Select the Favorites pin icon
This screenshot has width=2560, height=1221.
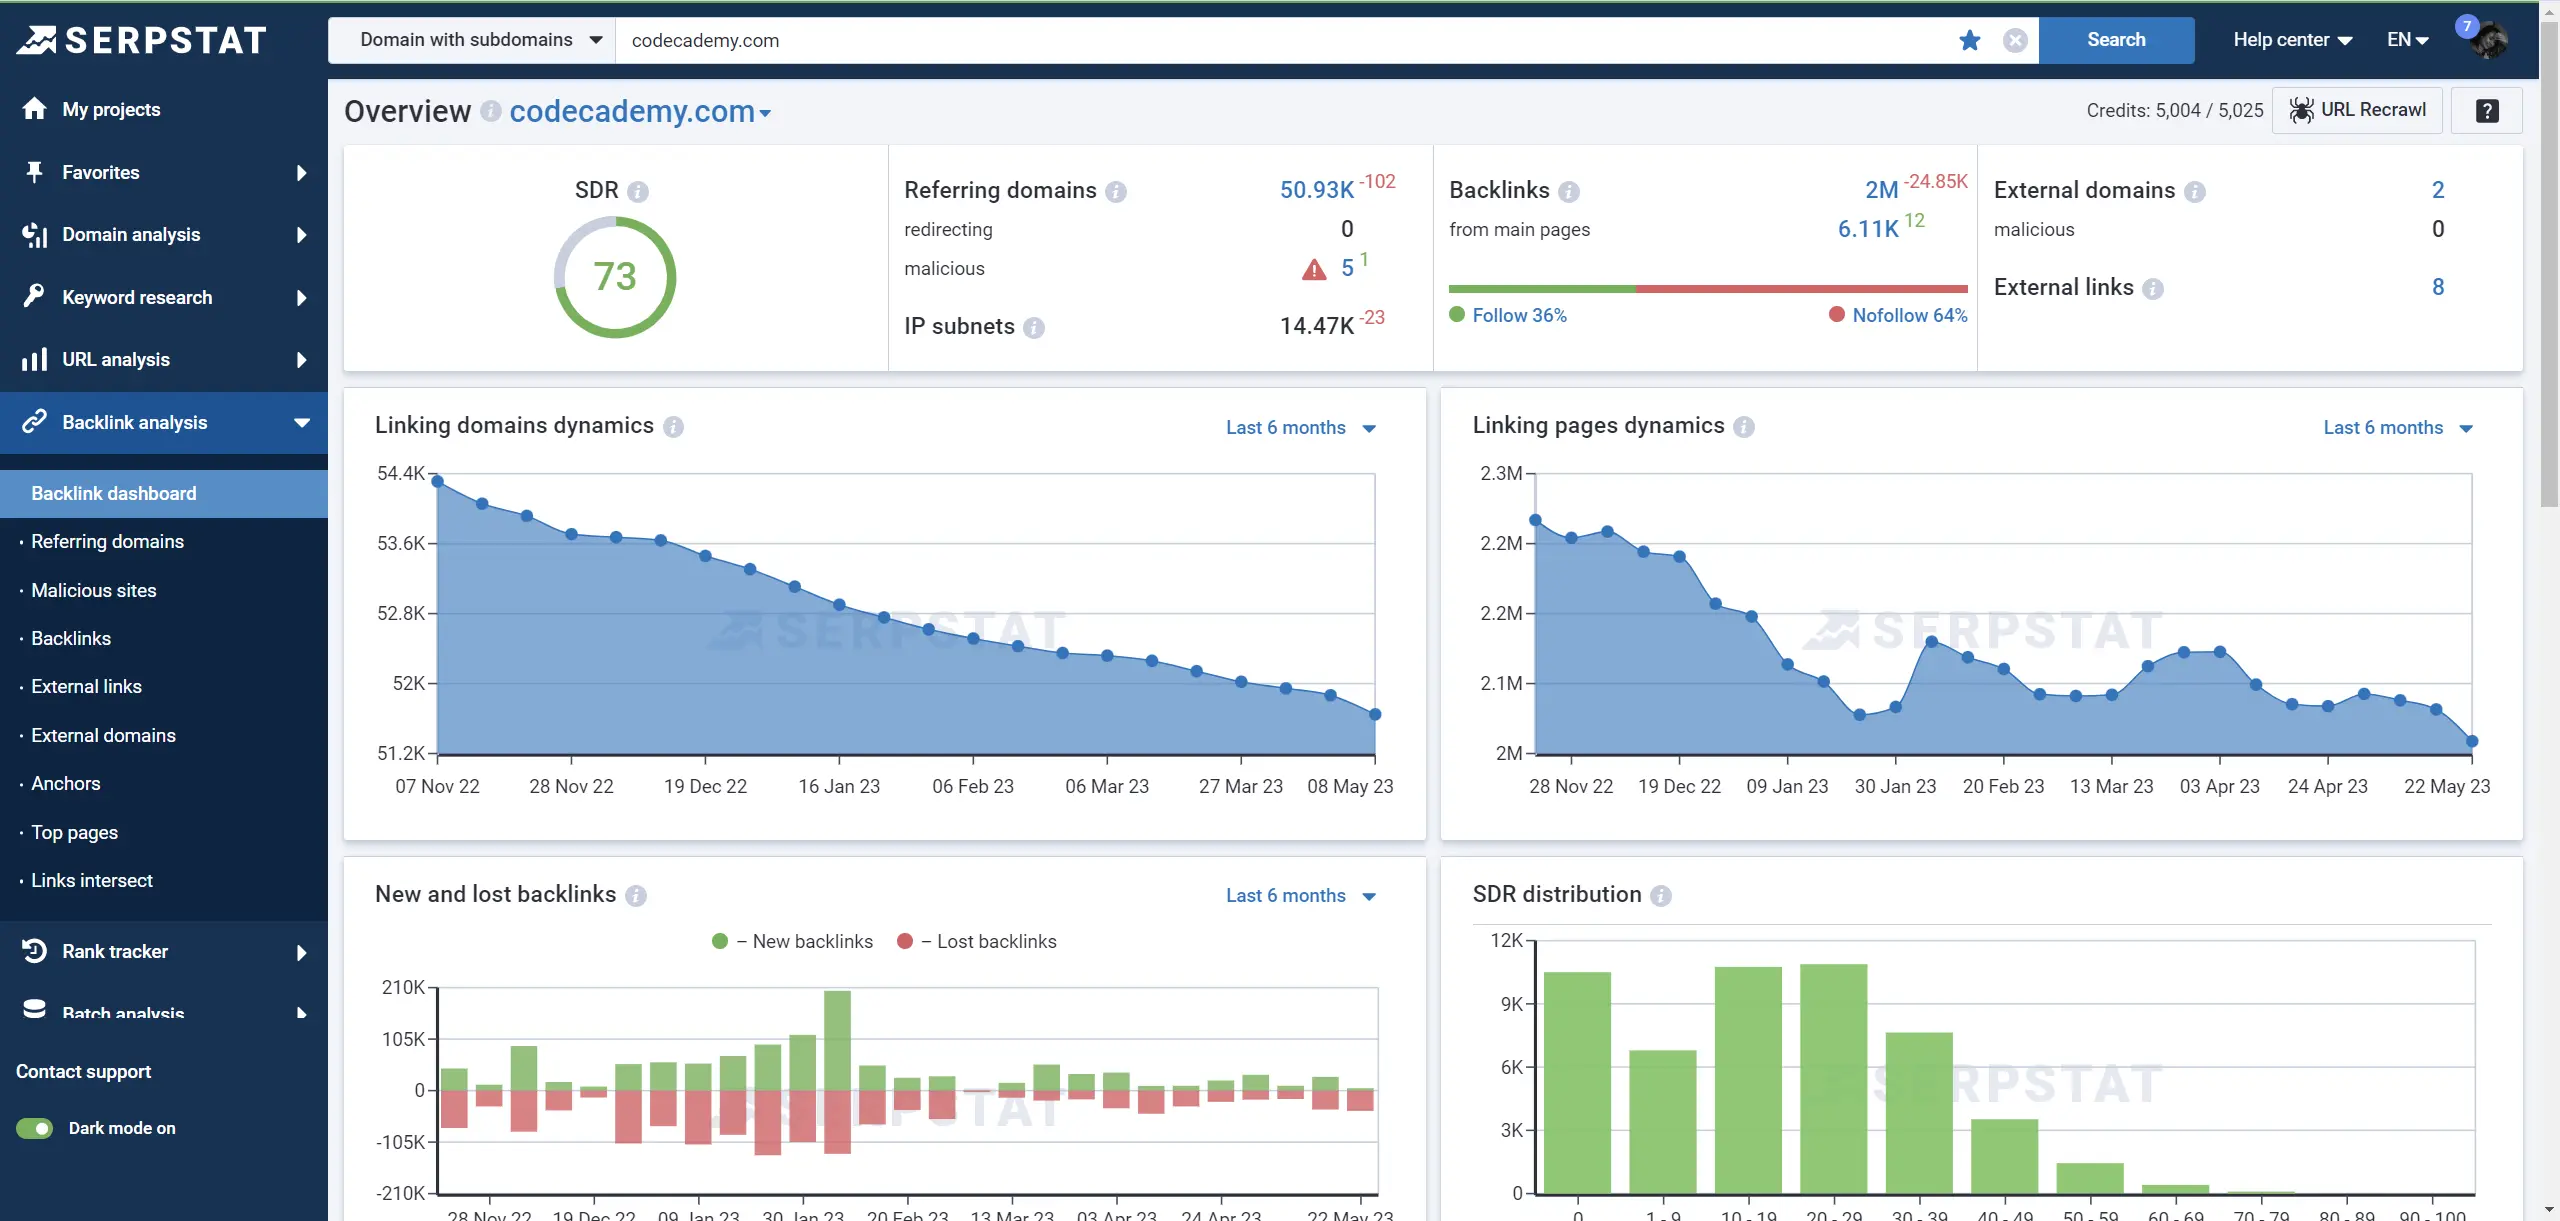33,172
